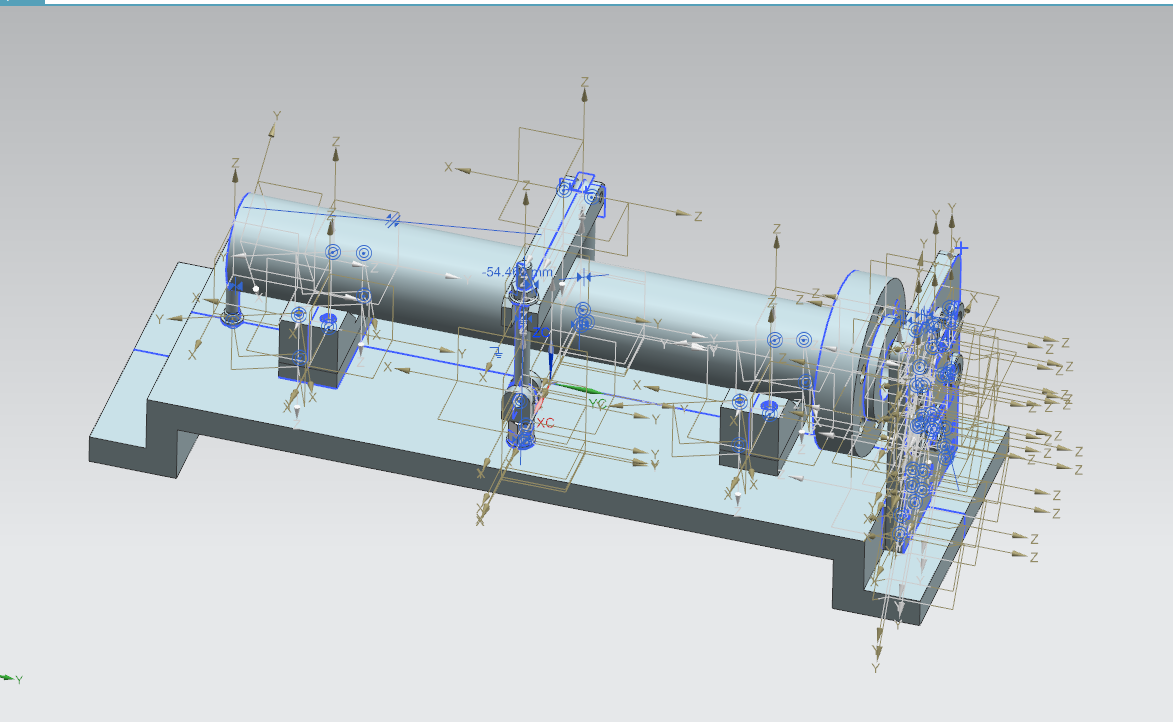Select the left V-block support under cylinder

point(310,350)
